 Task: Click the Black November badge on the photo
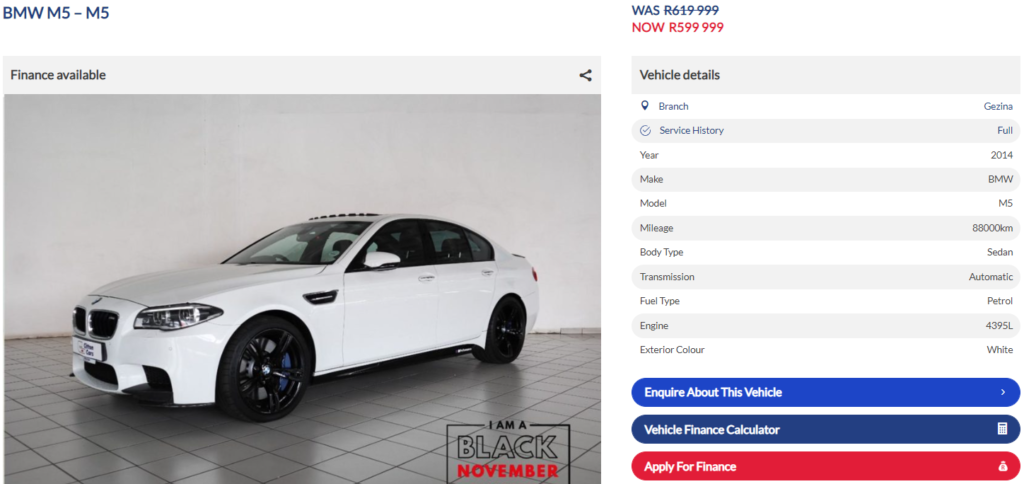508,453
